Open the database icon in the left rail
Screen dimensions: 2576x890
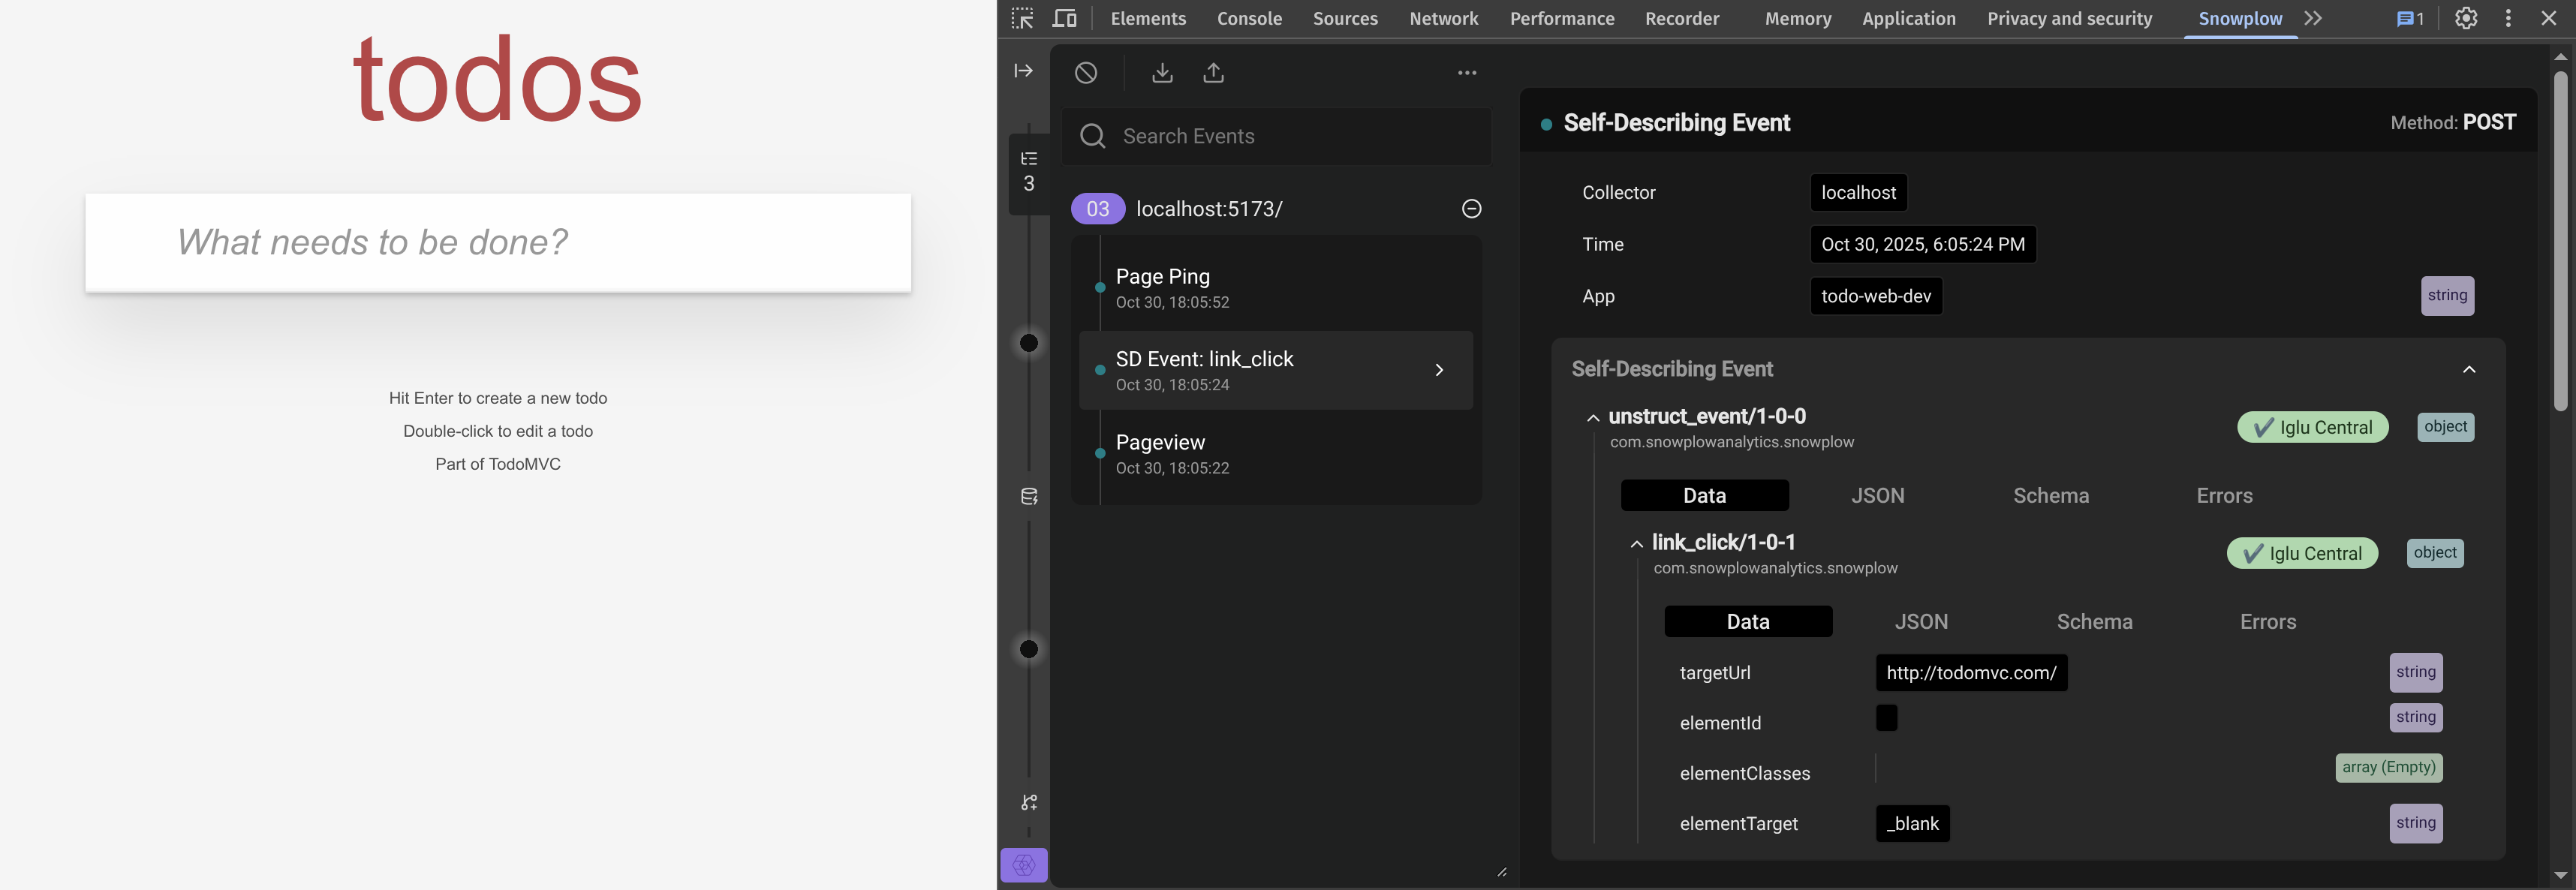coord(1028,497)
